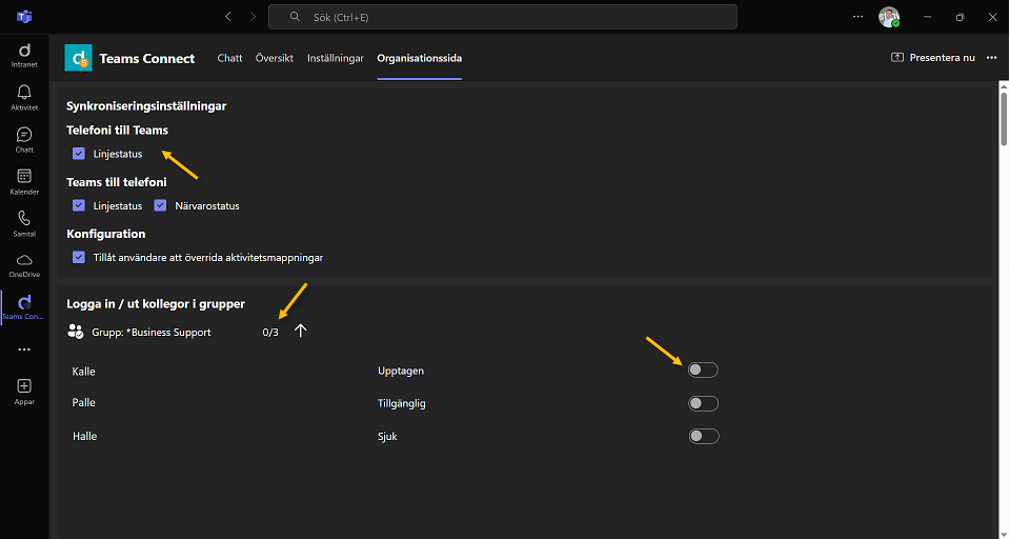Click the name Halle
This screenshot has height=539, width=1009.
[85, 436]
